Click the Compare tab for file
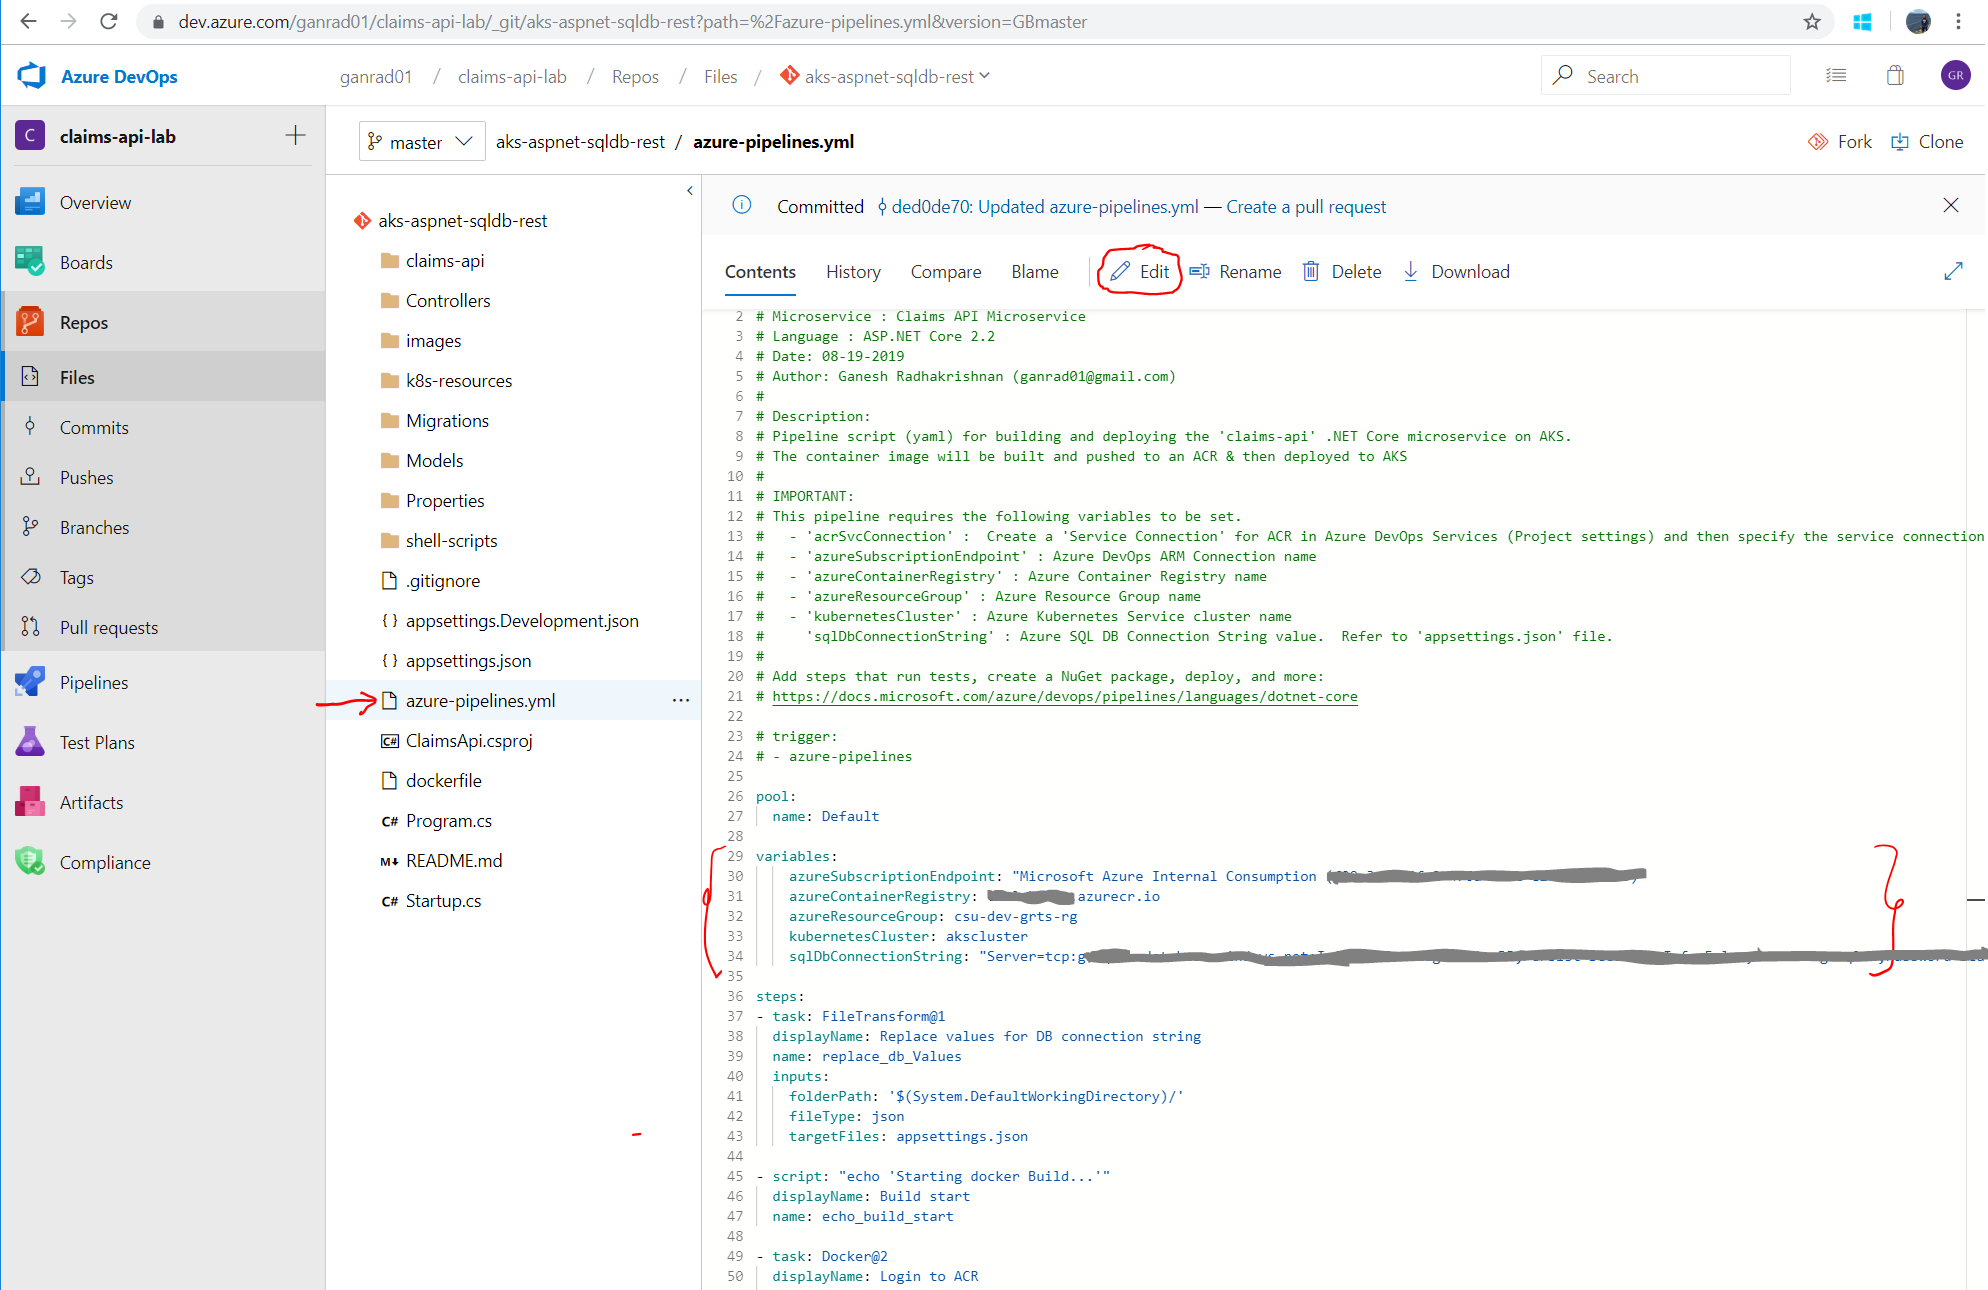Screen dimensions: 1988x1290 [945, 272]
